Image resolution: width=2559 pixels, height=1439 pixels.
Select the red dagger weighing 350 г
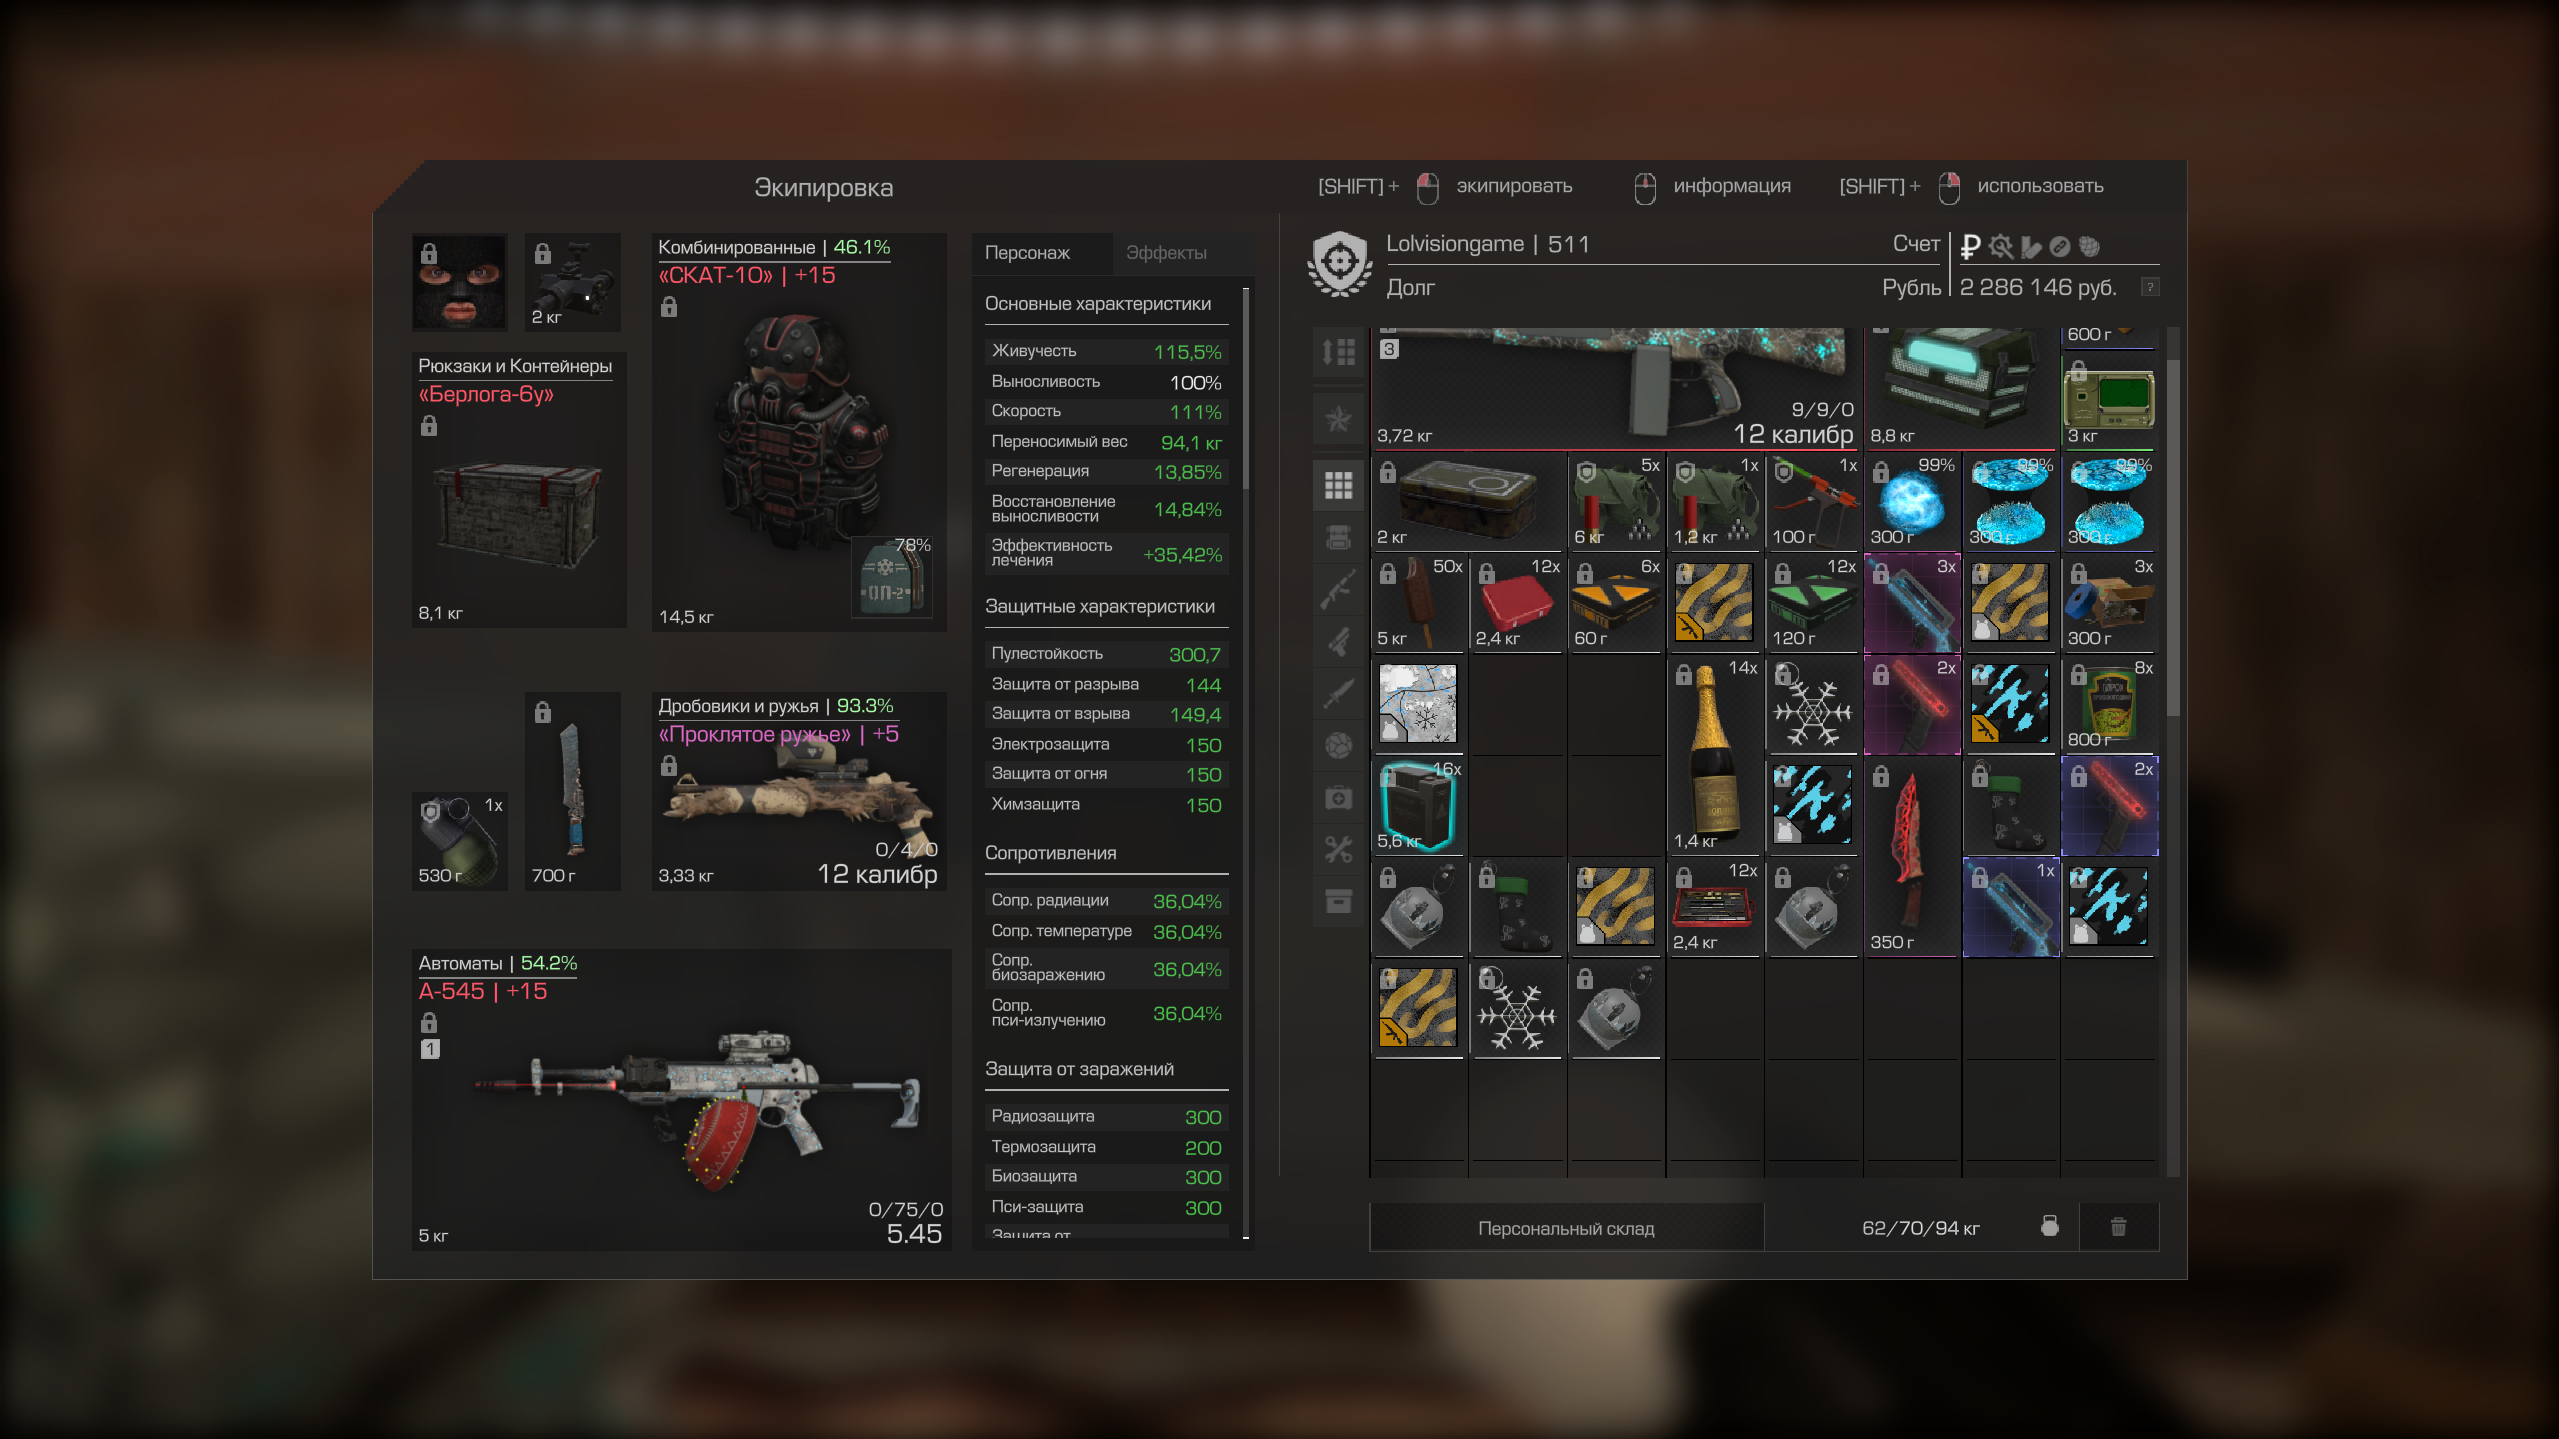pyautogui.click(x=1911, y=856)
